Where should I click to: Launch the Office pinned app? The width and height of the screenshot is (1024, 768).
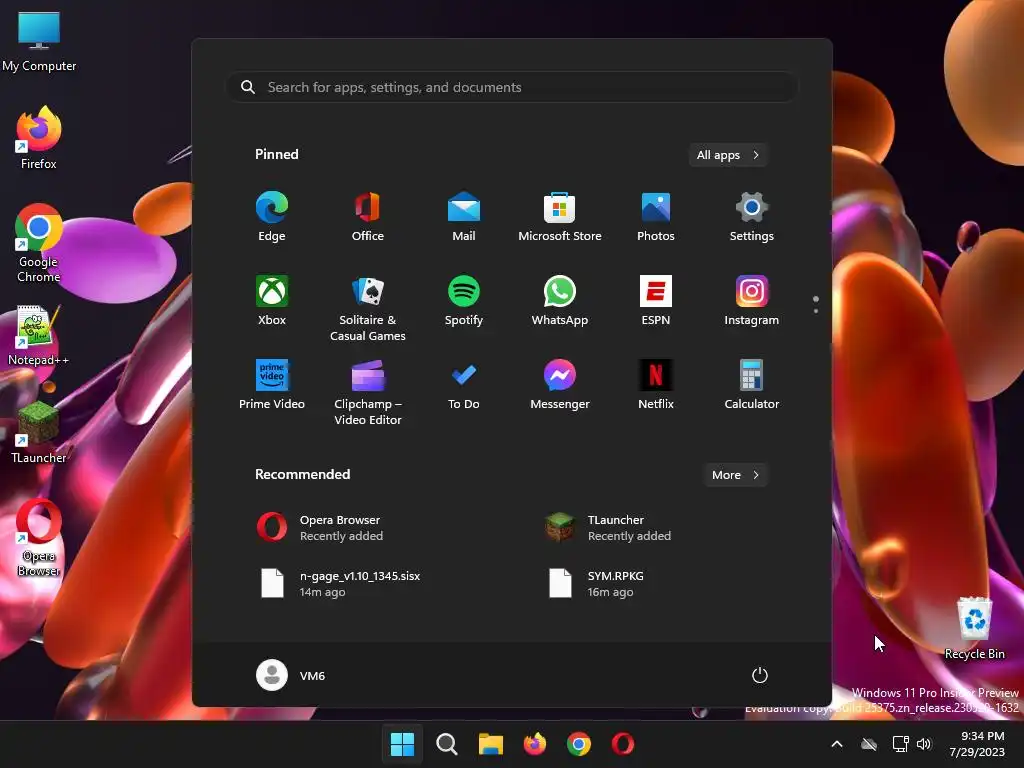pyautogui.click(x=368, y=217)
